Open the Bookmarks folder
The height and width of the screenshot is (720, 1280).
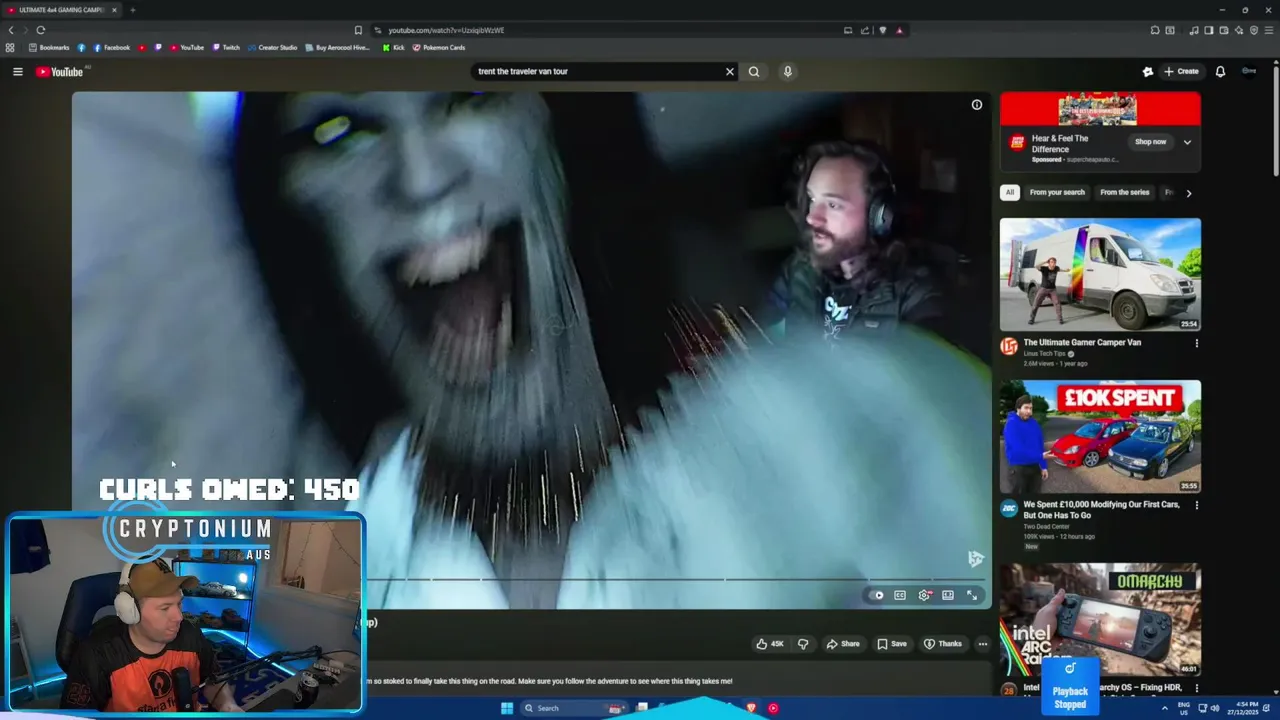point(49,48)
